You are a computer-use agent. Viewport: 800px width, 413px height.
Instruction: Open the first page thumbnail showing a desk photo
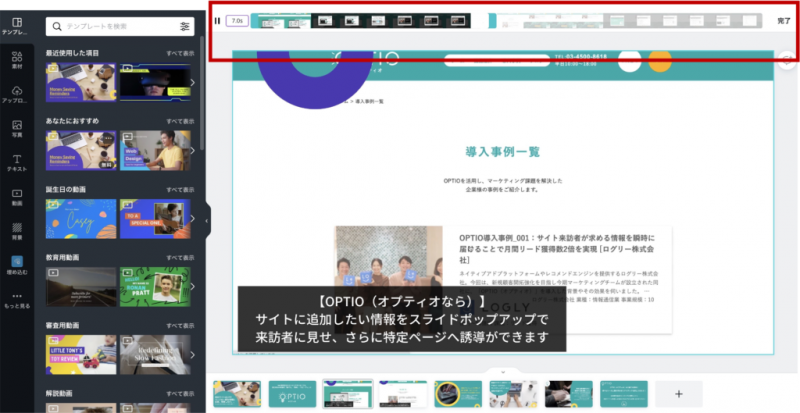coord(237,394)
